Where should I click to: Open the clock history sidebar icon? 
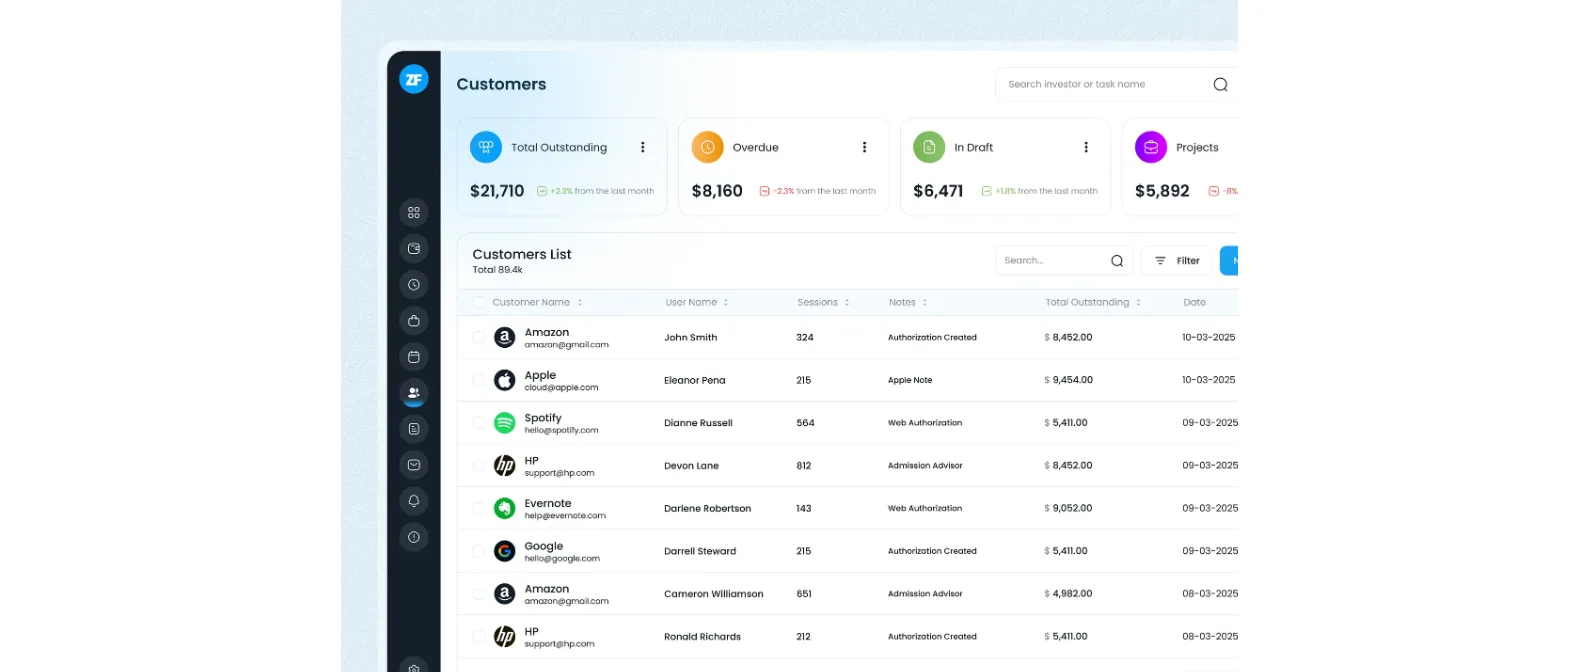click(414, 285)
